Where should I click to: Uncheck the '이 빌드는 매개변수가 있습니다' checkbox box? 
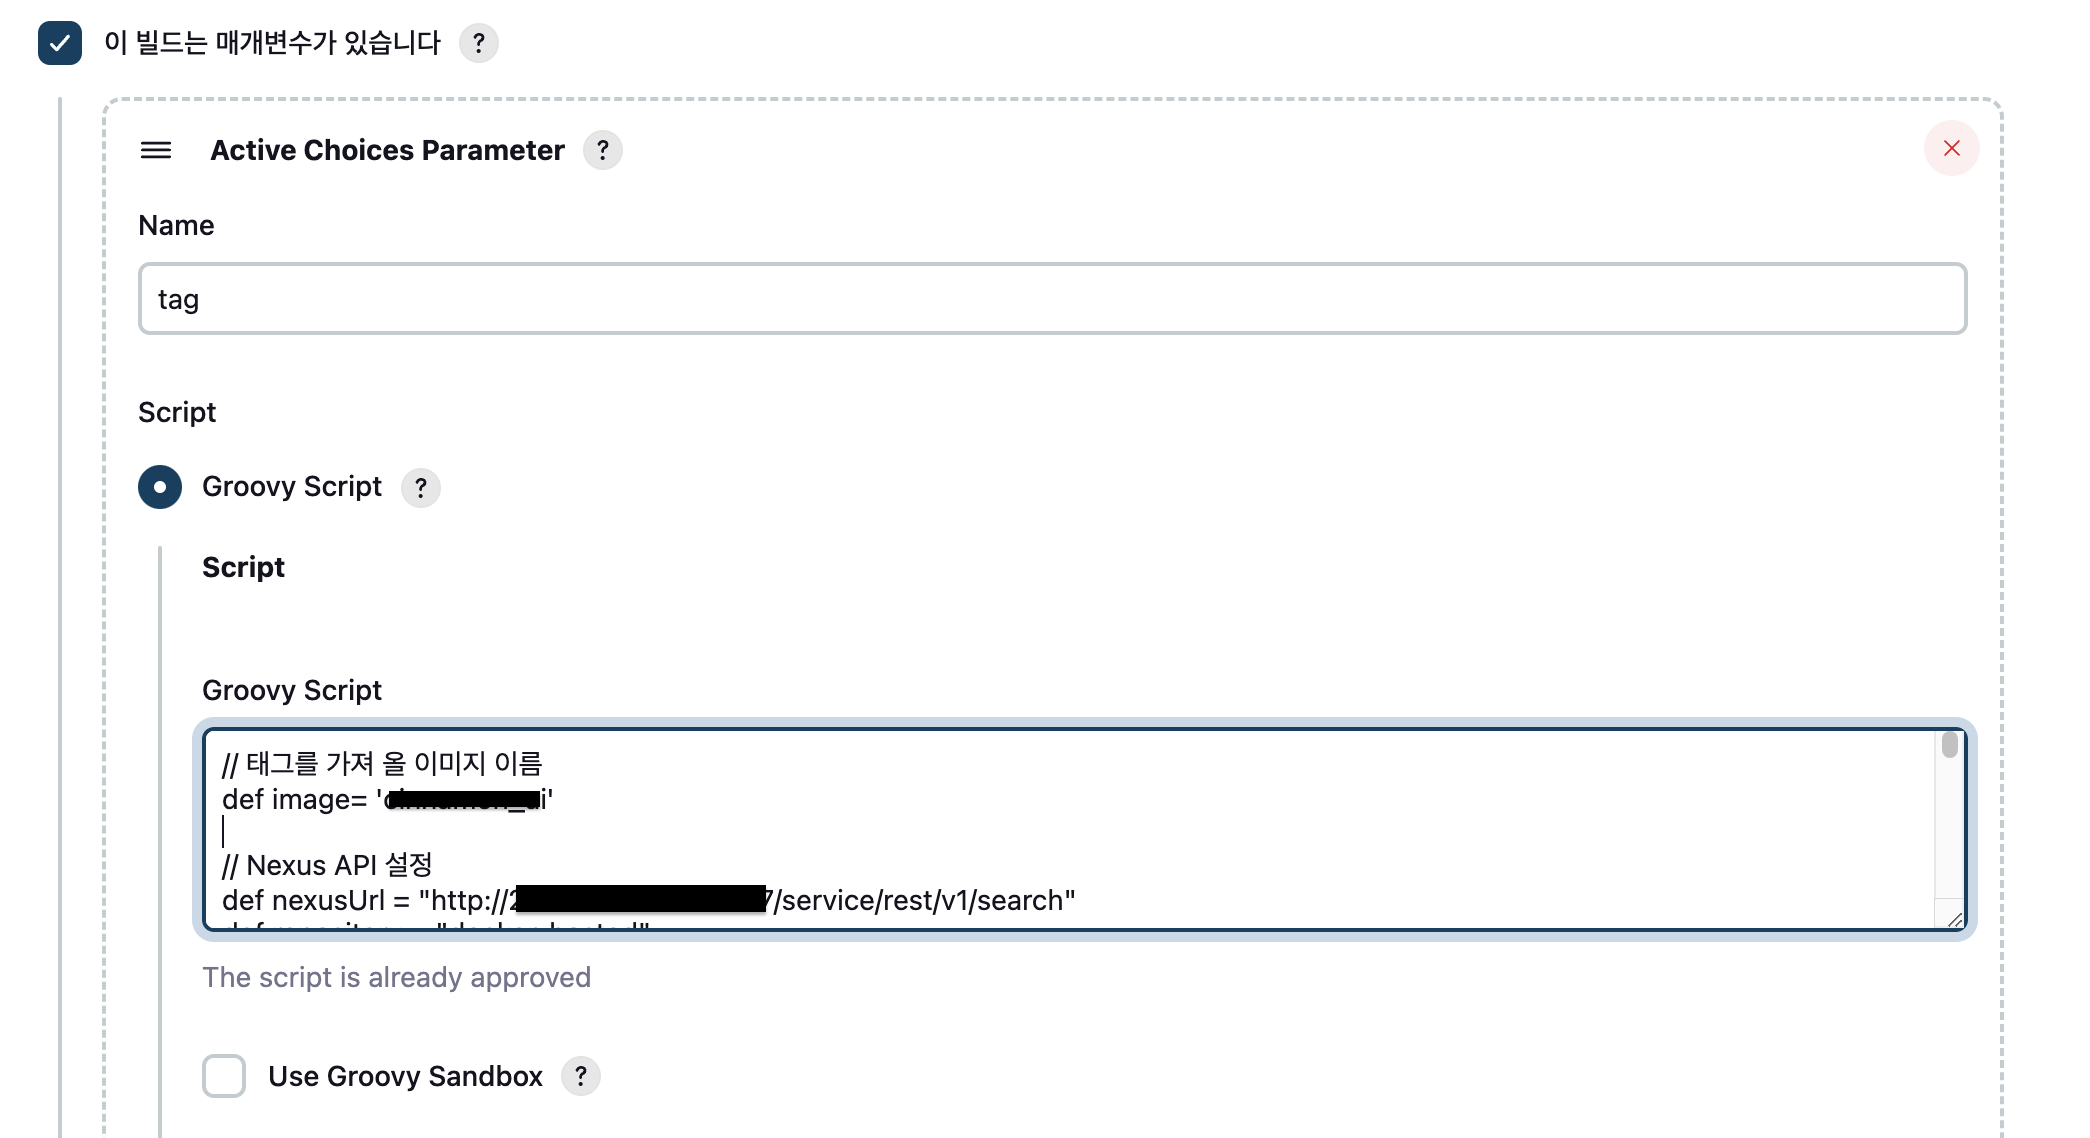point(60,43)
